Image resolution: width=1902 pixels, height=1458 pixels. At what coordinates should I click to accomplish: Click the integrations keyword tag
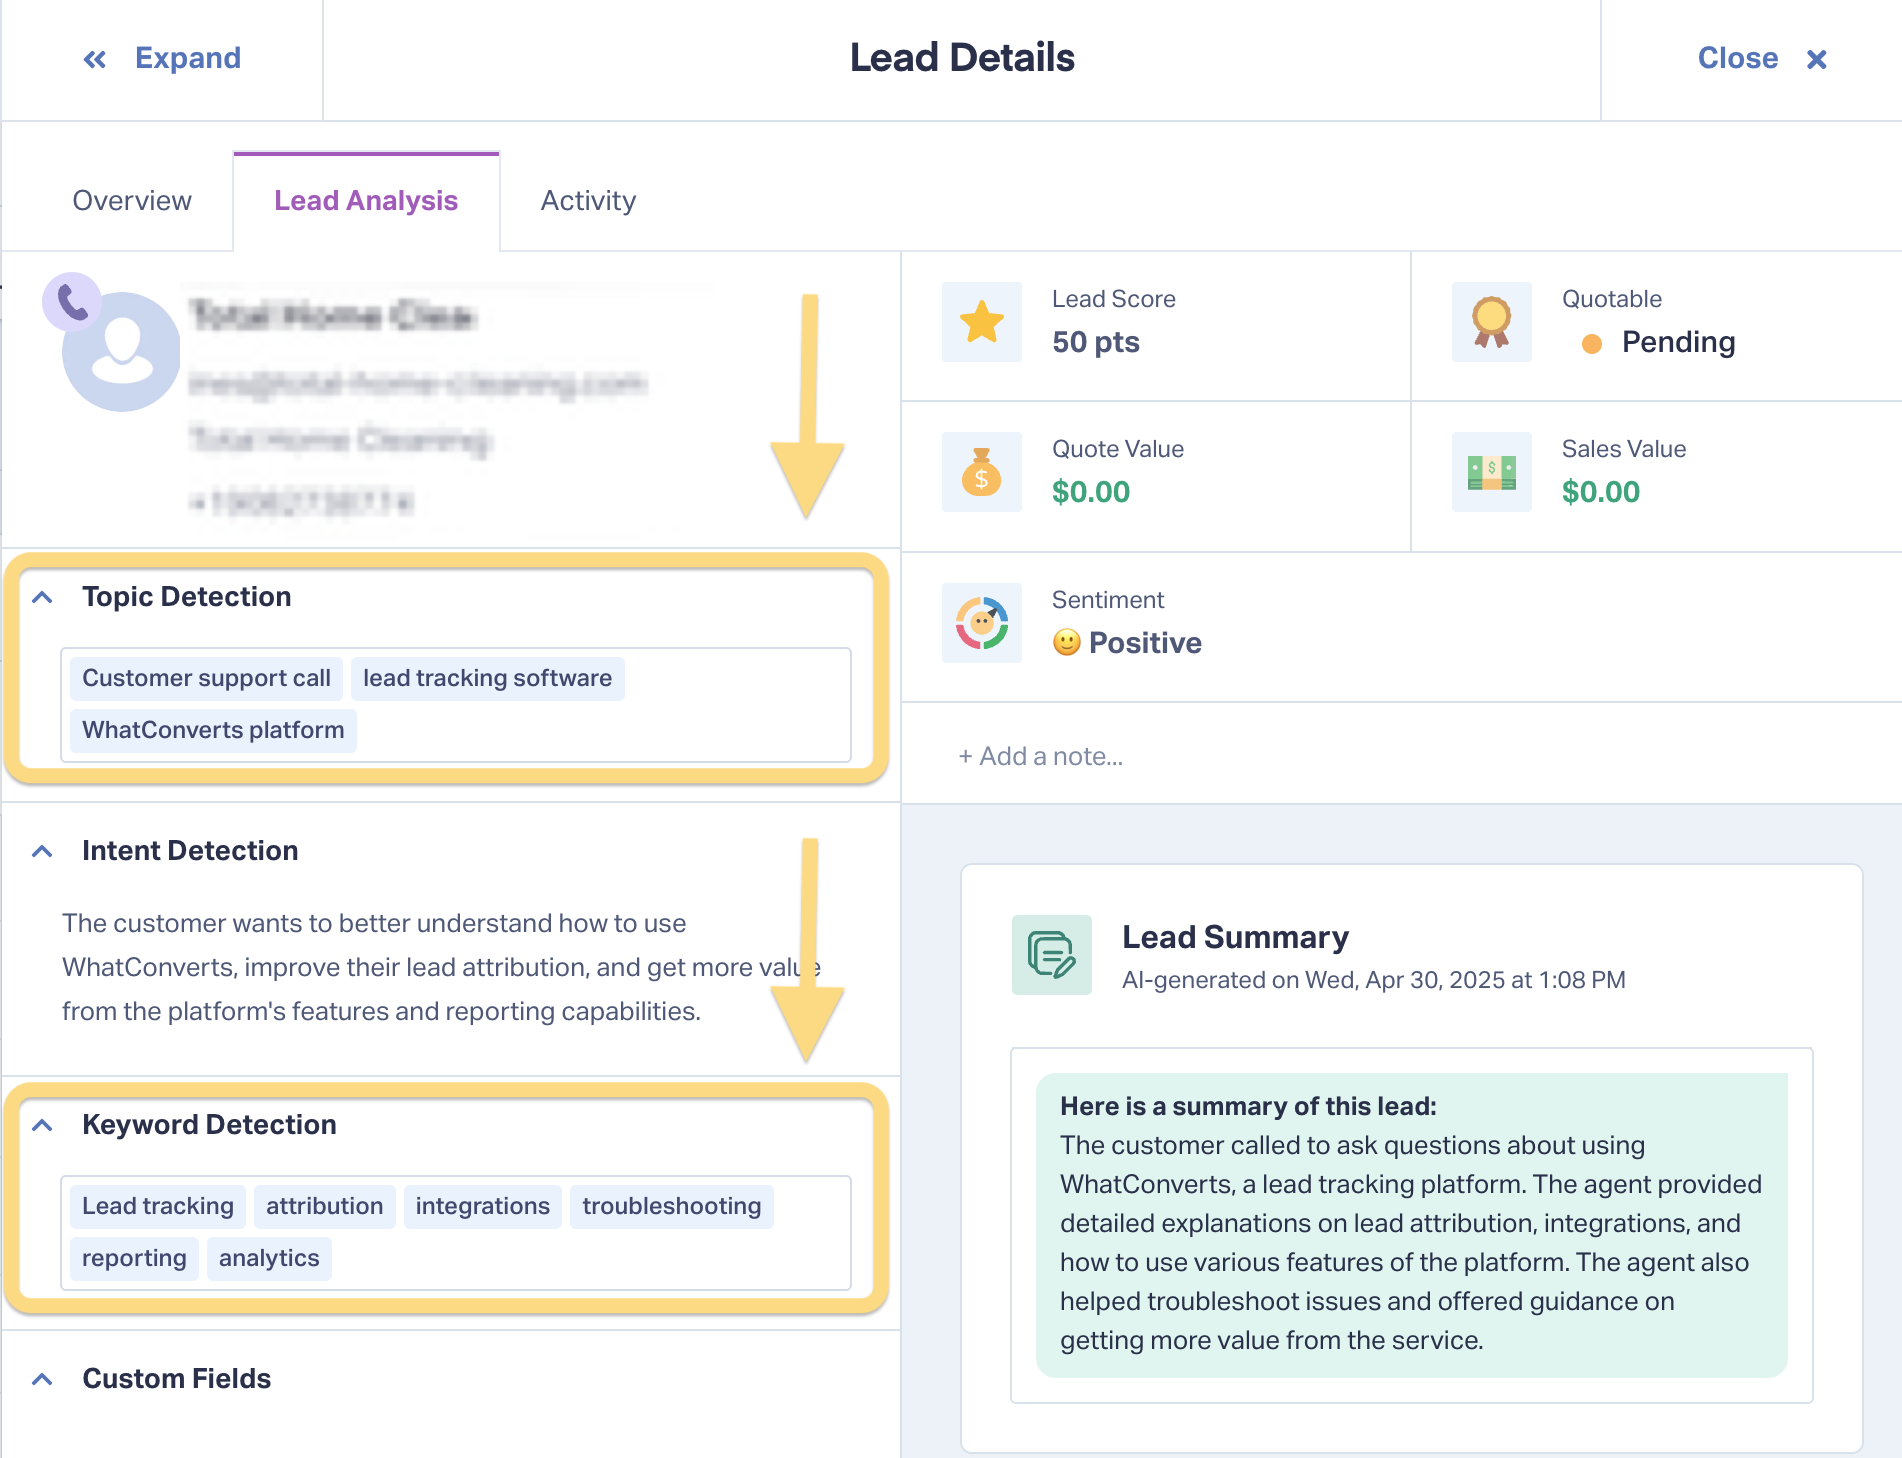tap(483, 1206)
